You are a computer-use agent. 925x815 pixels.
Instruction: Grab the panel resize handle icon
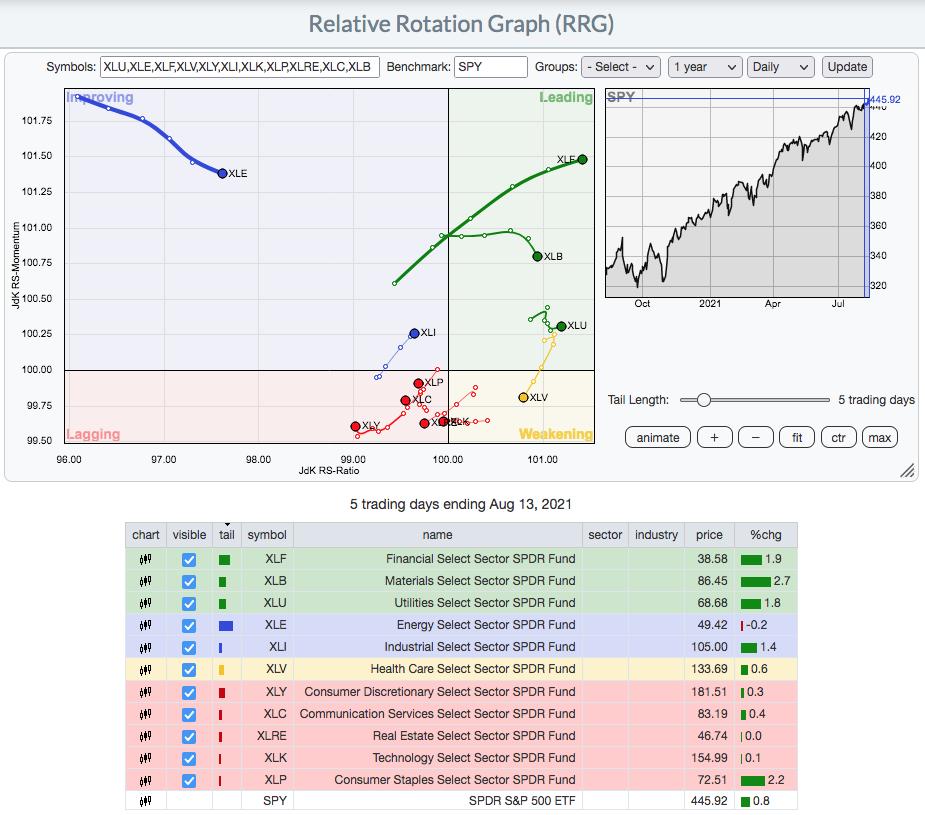click(907, 470)
